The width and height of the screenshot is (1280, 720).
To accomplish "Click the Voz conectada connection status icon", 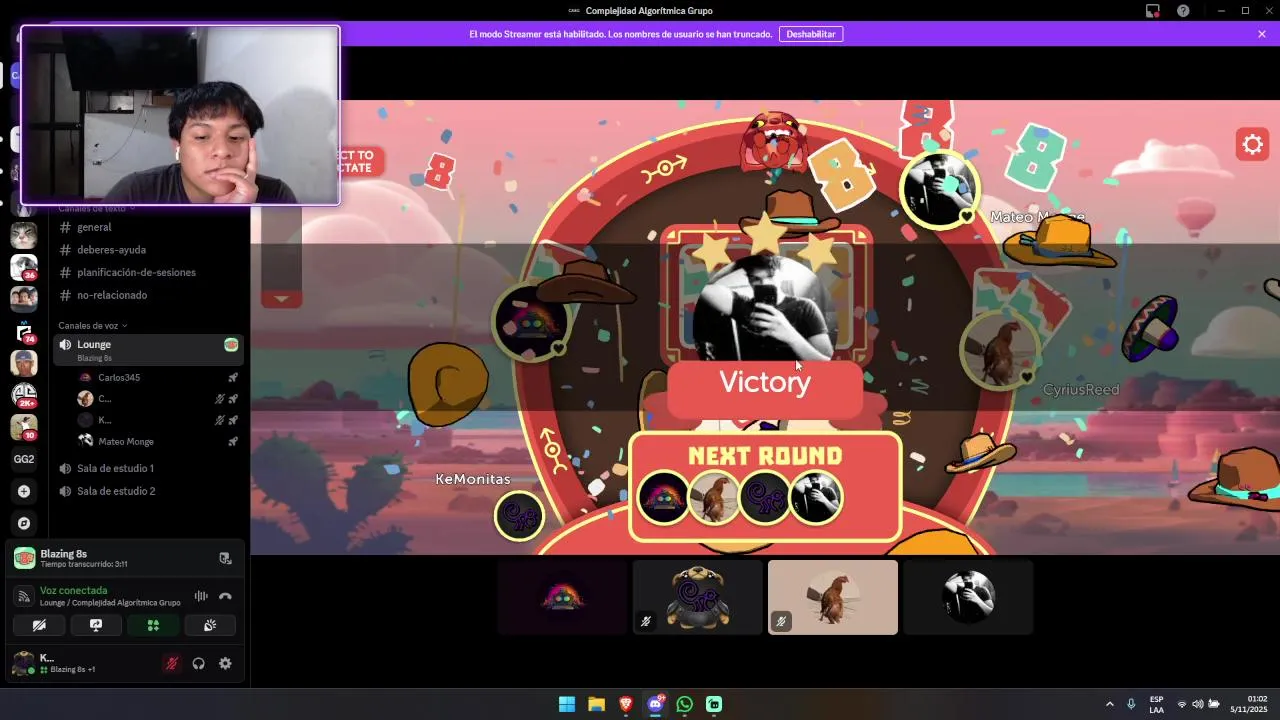I will coord(24,596).
